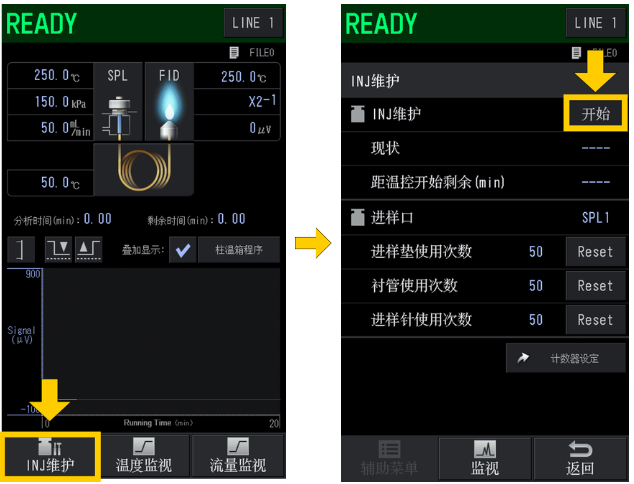Click the zoom-up chromatogram scale icon
The image size is (634, 484).
tap(89, 249)
